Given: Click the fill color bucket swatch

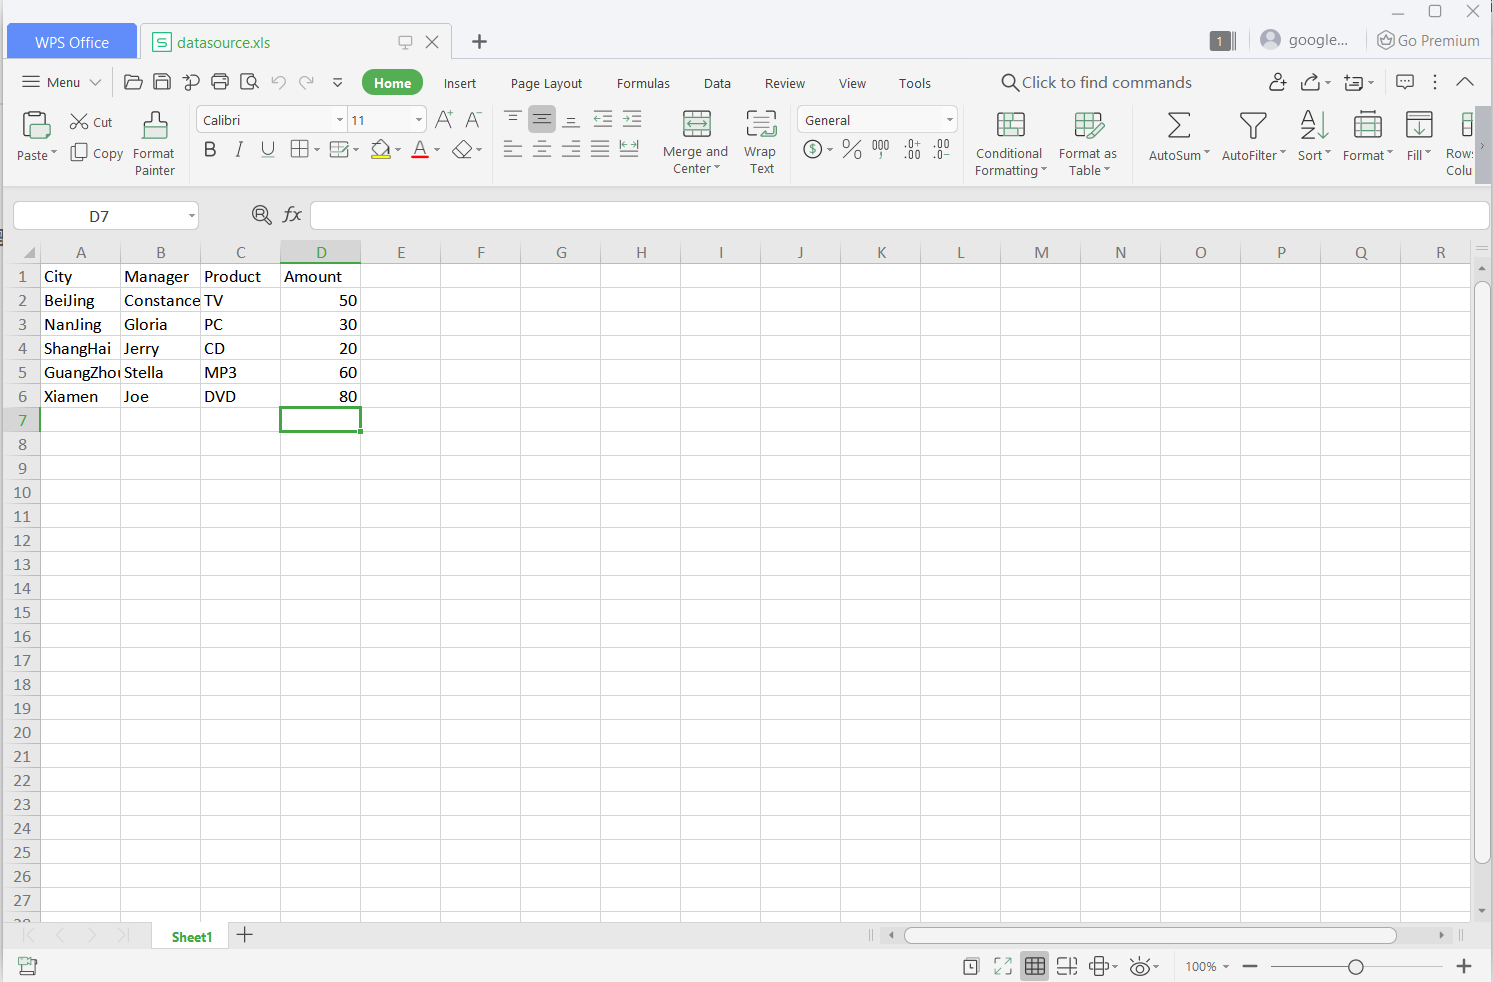Looking at the screenshot, I should 380,150.
